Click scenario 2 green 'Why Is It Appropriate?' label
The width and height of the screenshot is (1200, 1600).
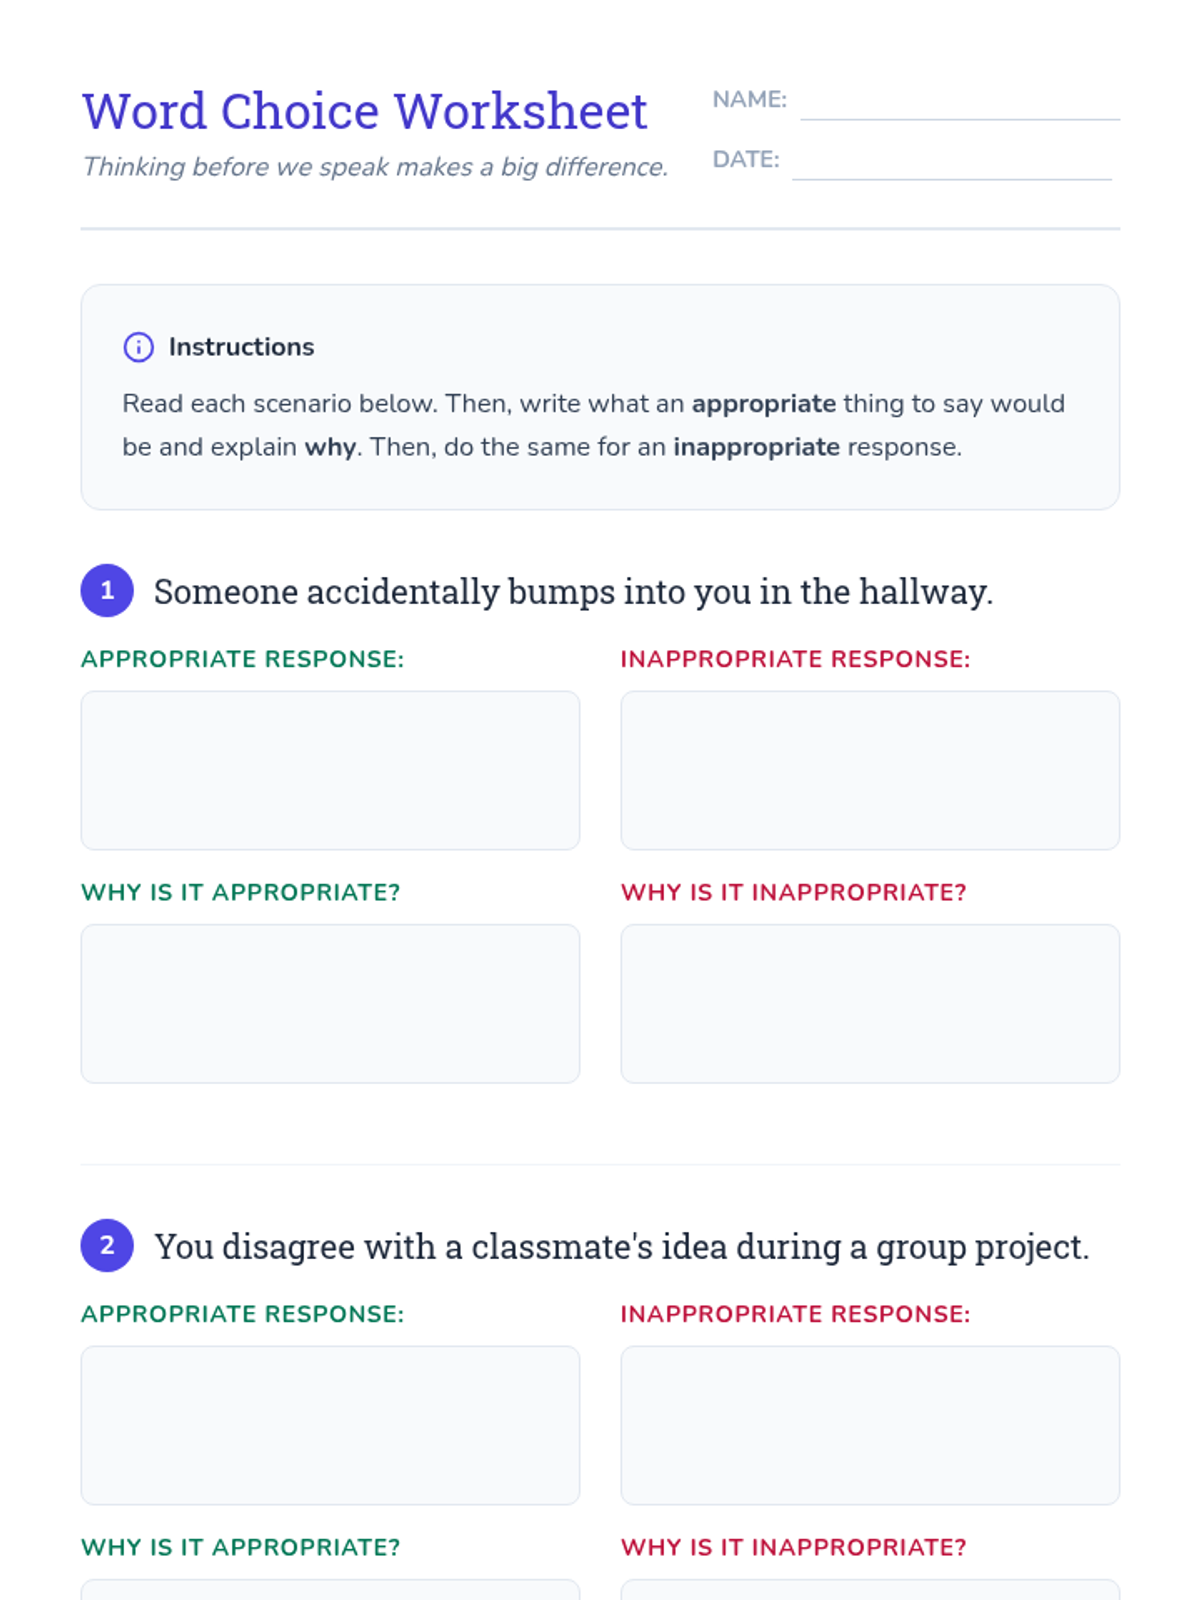(240, 1547)
